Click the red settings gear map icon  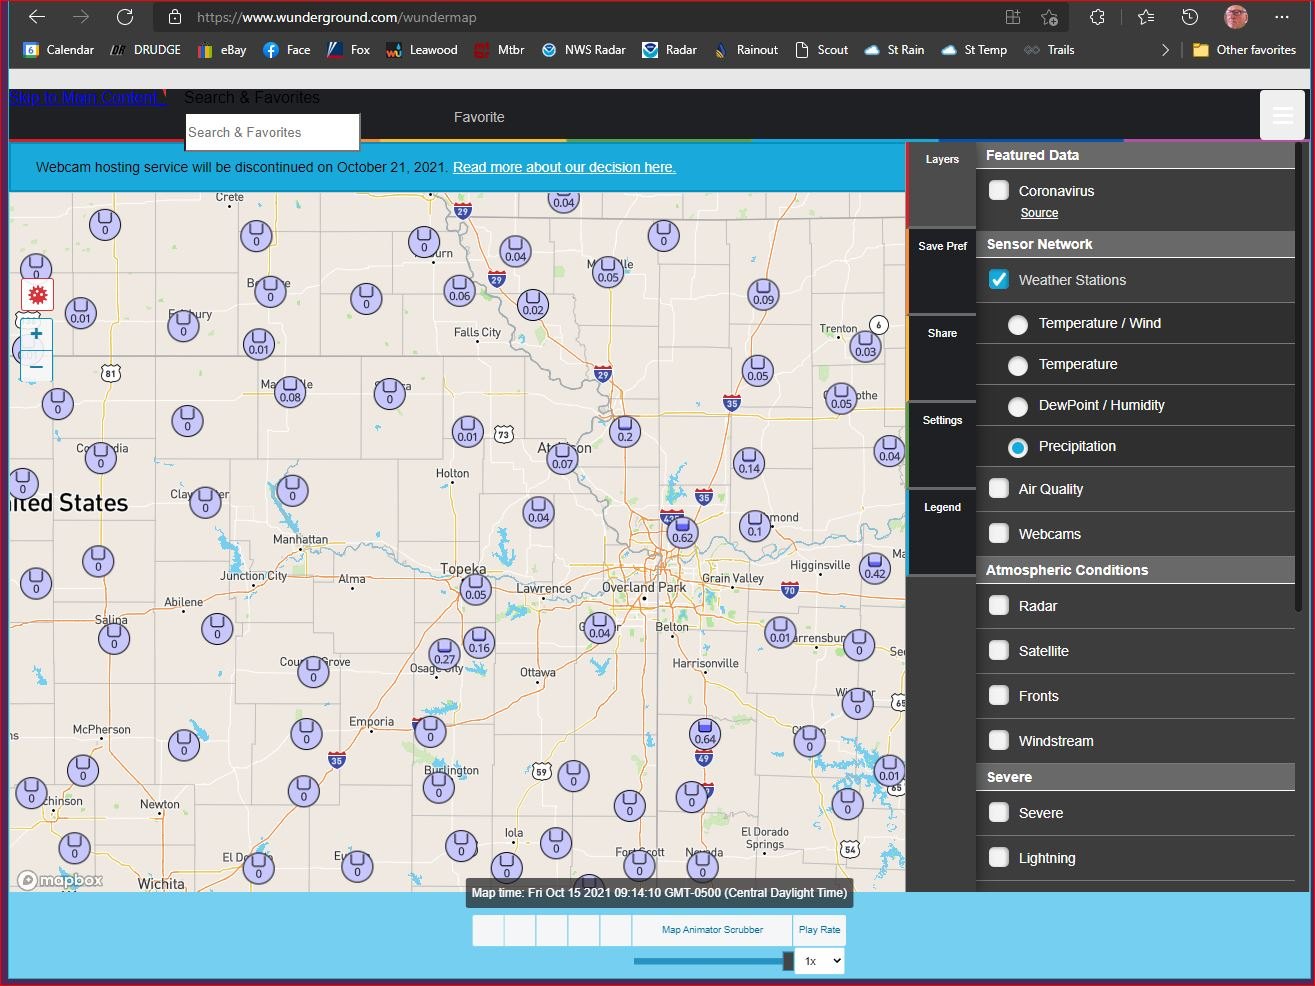pyautogui.click(x=38, y=294)
